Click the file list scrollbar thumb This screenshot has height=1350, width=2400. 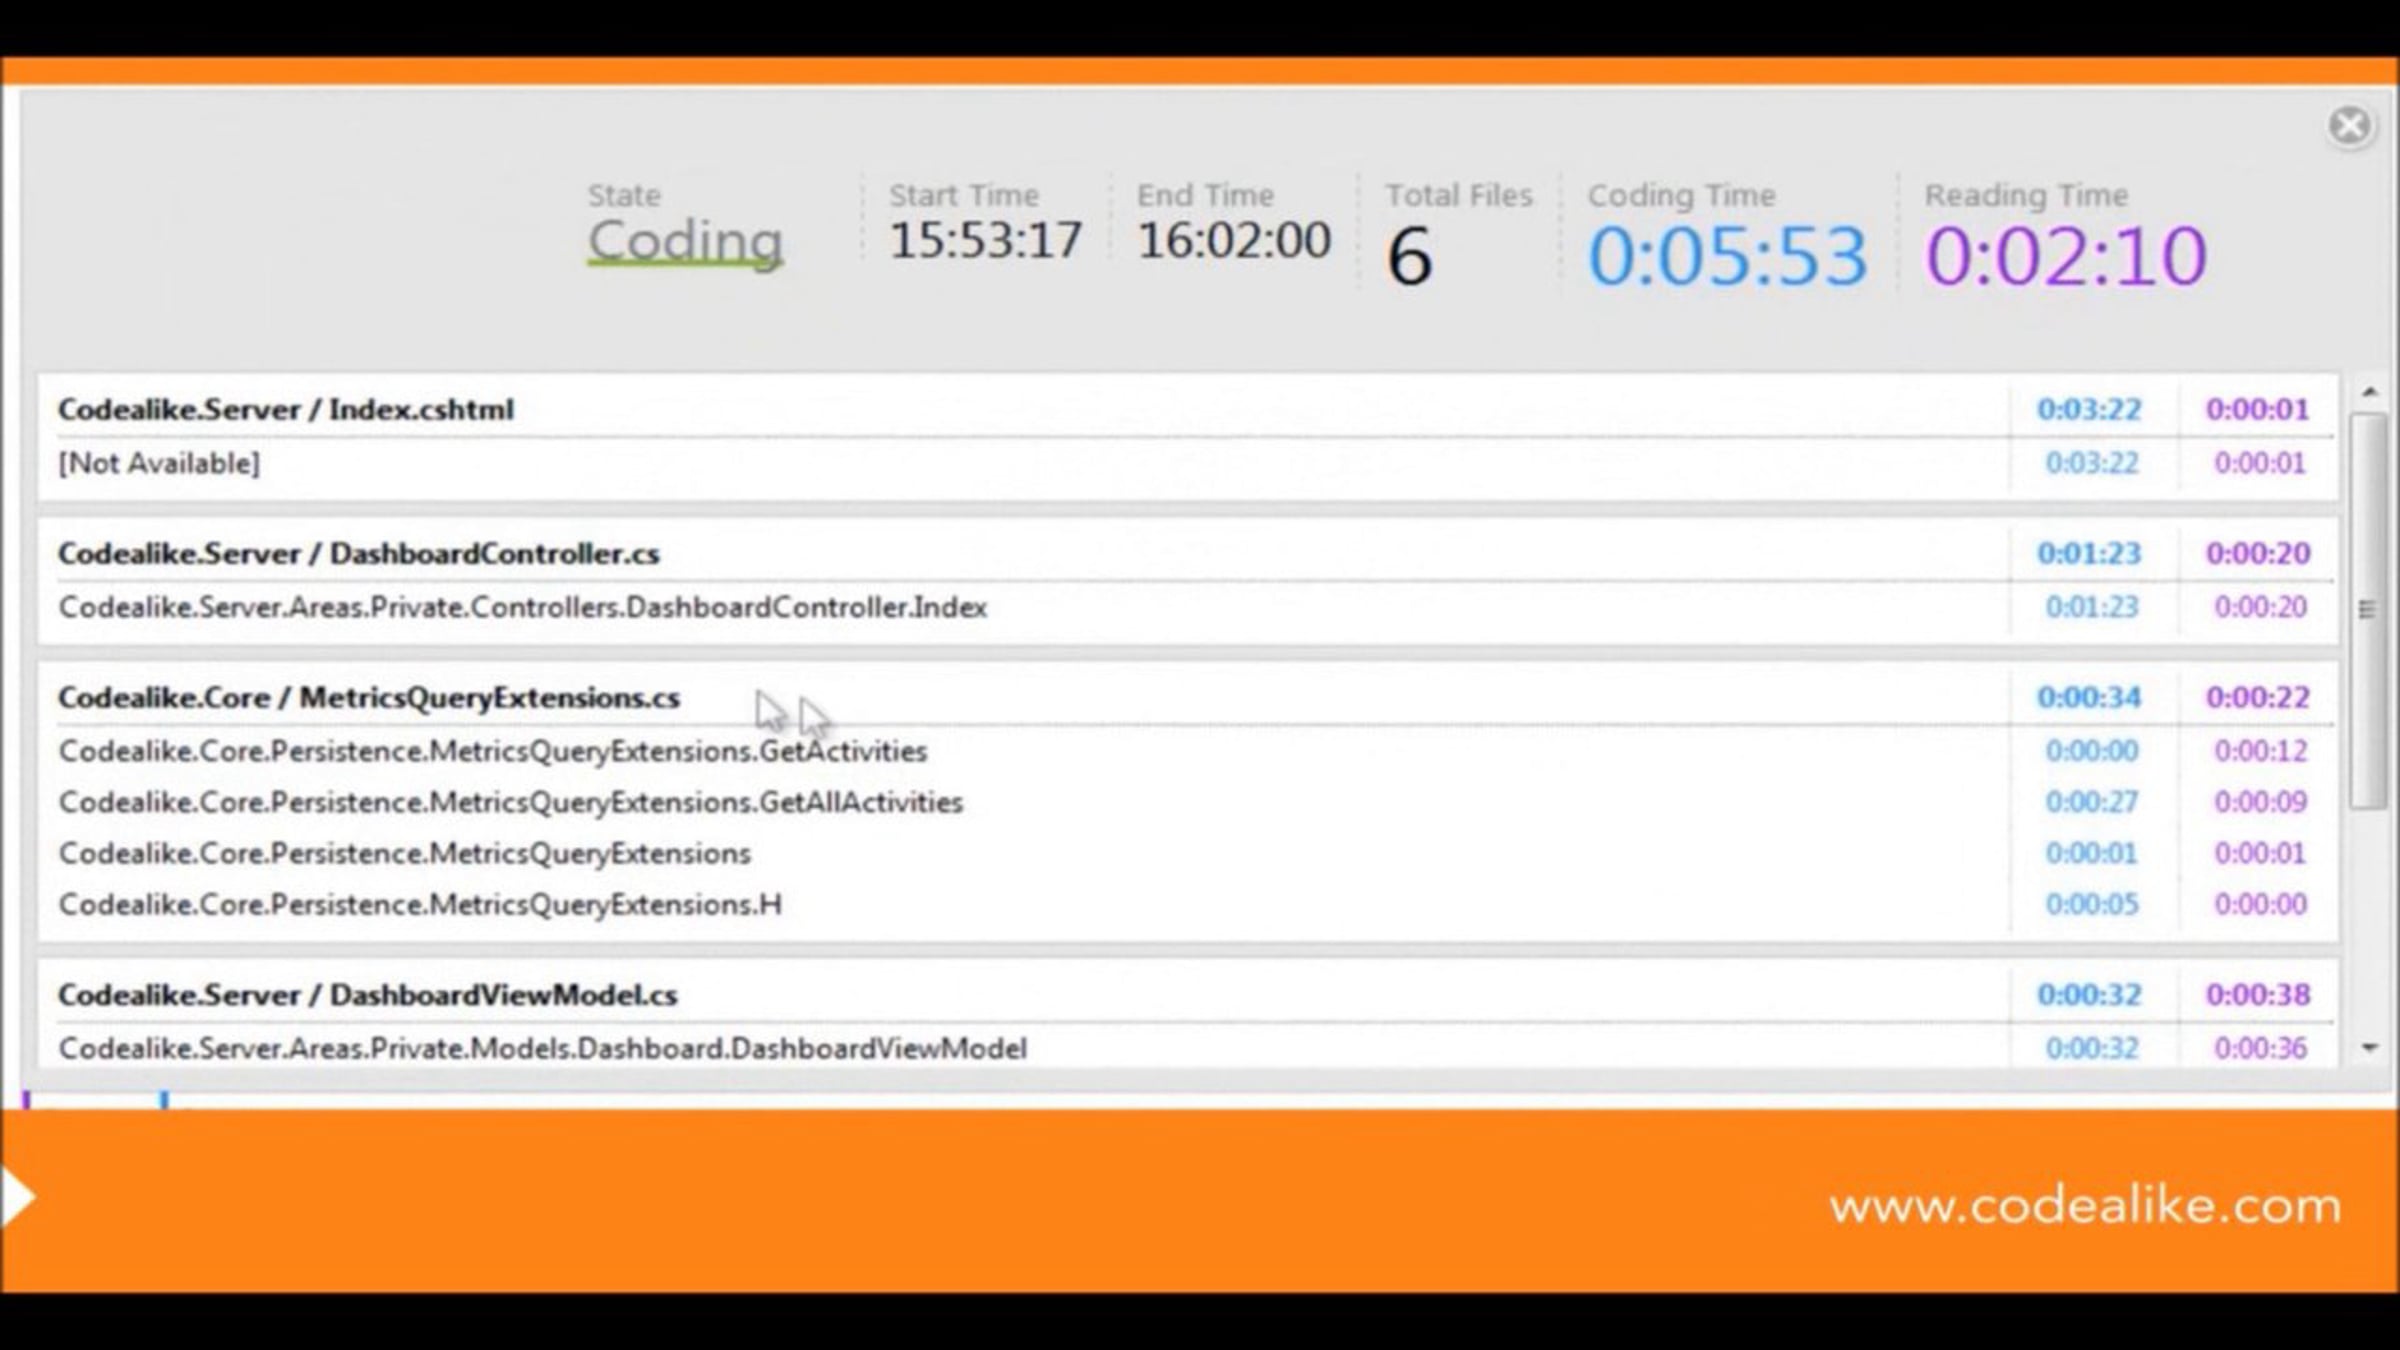[2367, 610]
